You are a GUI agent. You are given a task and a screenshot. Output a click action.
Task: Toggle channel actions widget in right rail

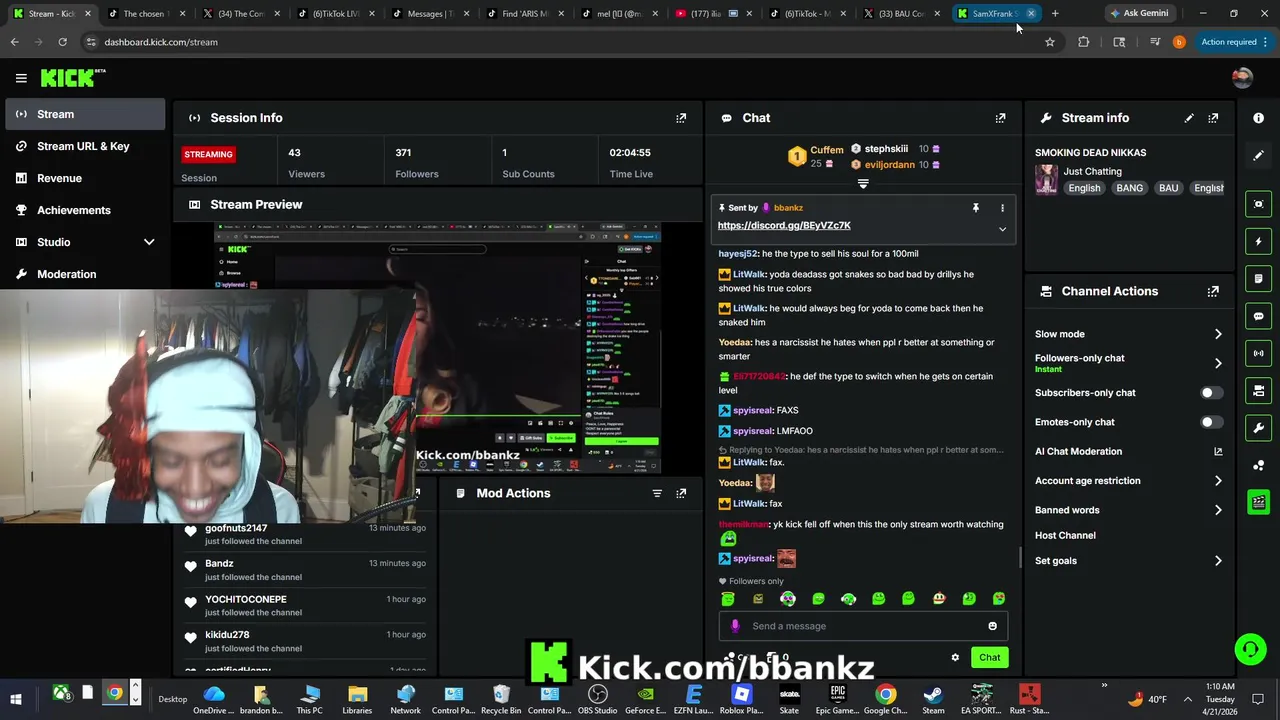(x=1258, y=390)
